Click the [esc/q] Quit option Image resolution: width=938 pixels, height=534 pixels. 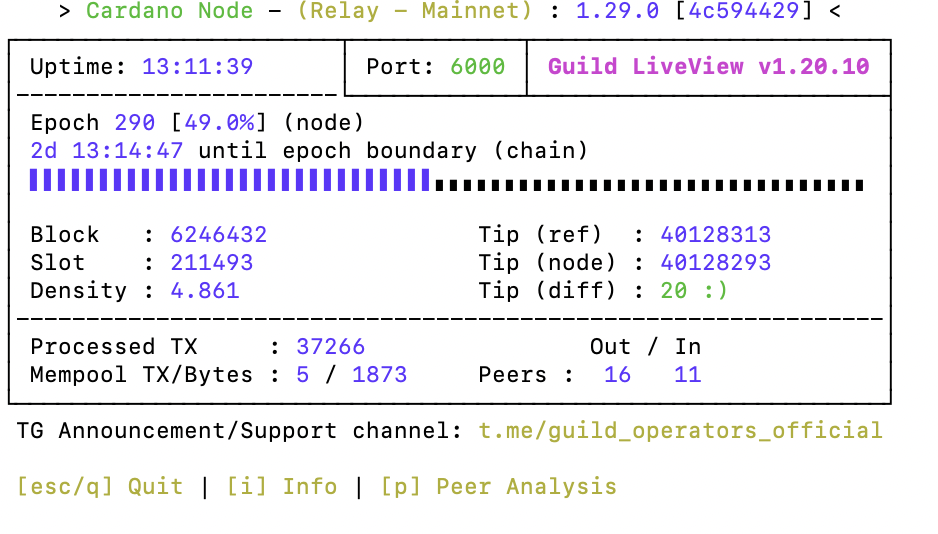100,486
